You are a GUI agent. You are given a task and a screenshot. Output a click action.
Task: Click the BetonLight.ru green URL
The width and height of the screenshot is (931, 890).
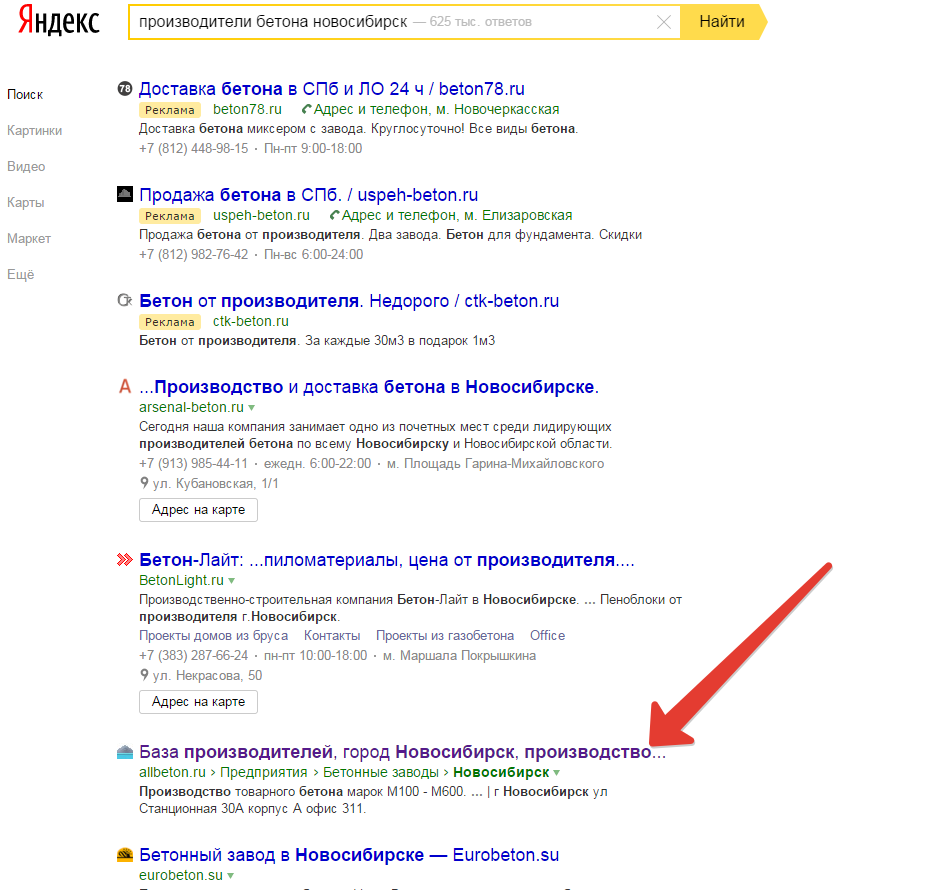[181, 580]
